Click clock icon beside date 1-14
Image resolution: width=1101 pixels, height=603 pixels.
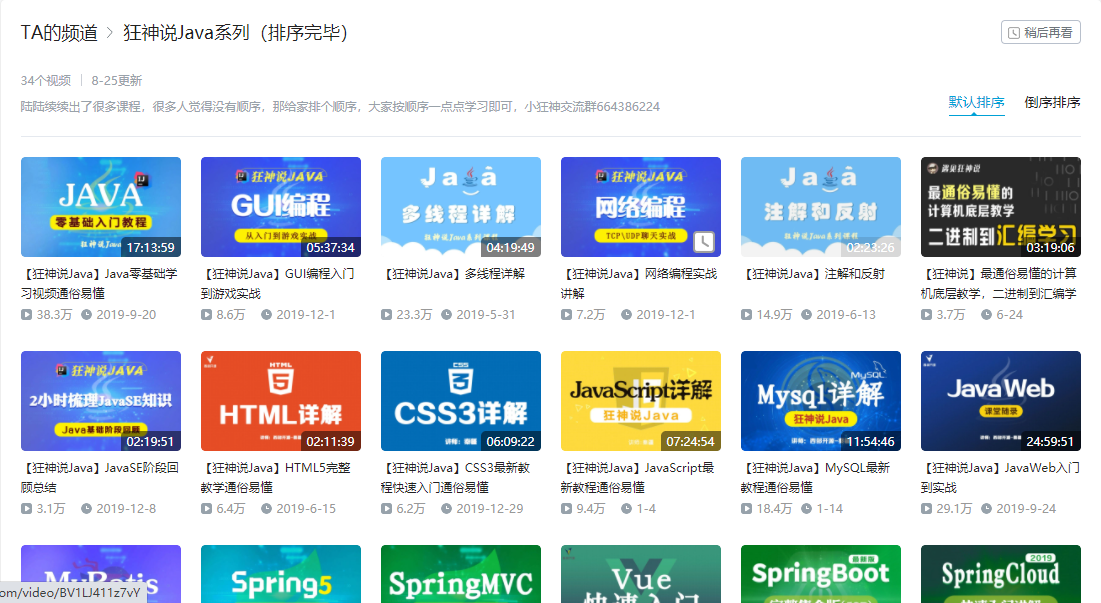[807, 508]
